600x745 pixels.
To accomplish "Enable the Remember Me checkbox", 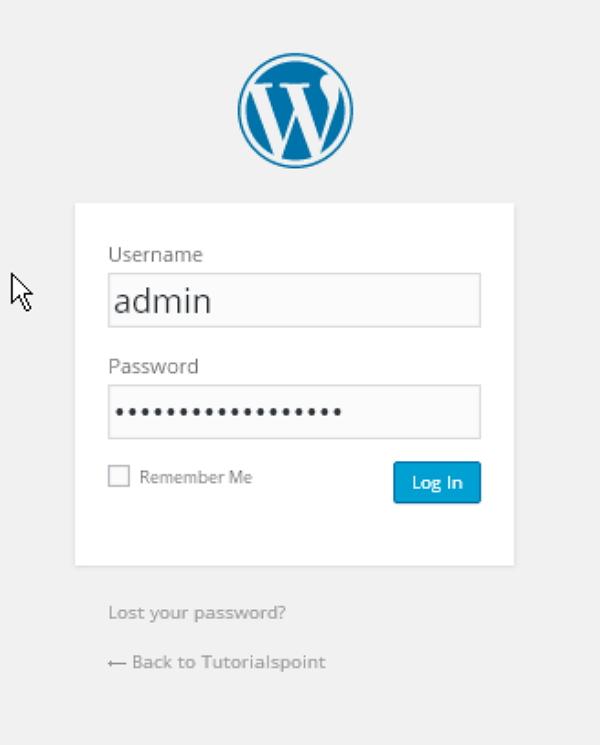I will 119,477.
